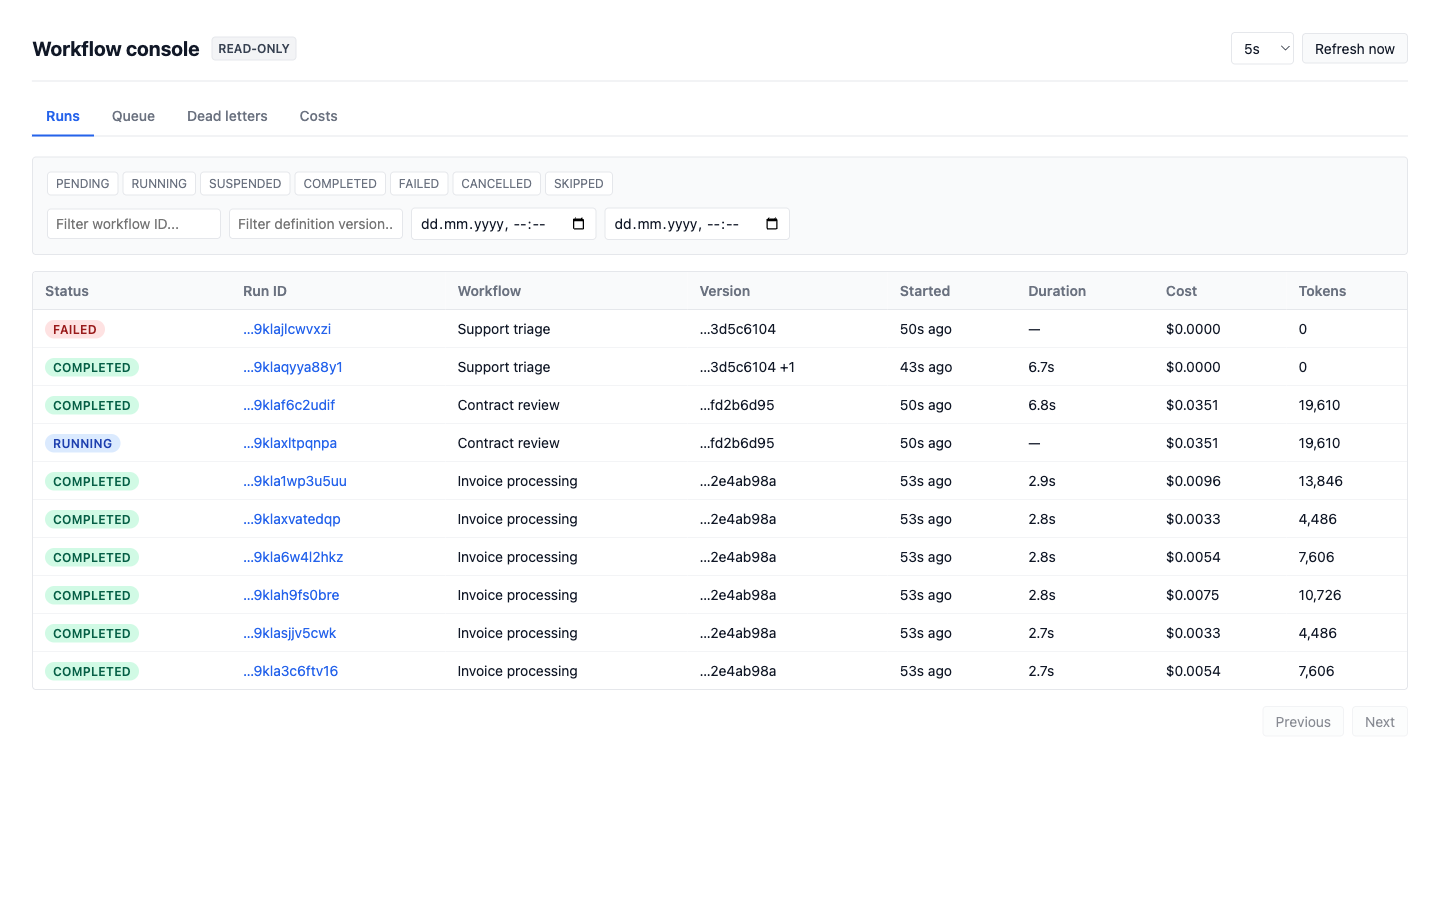Click the $0.0096 cost cell

[x=1193, y=481]
